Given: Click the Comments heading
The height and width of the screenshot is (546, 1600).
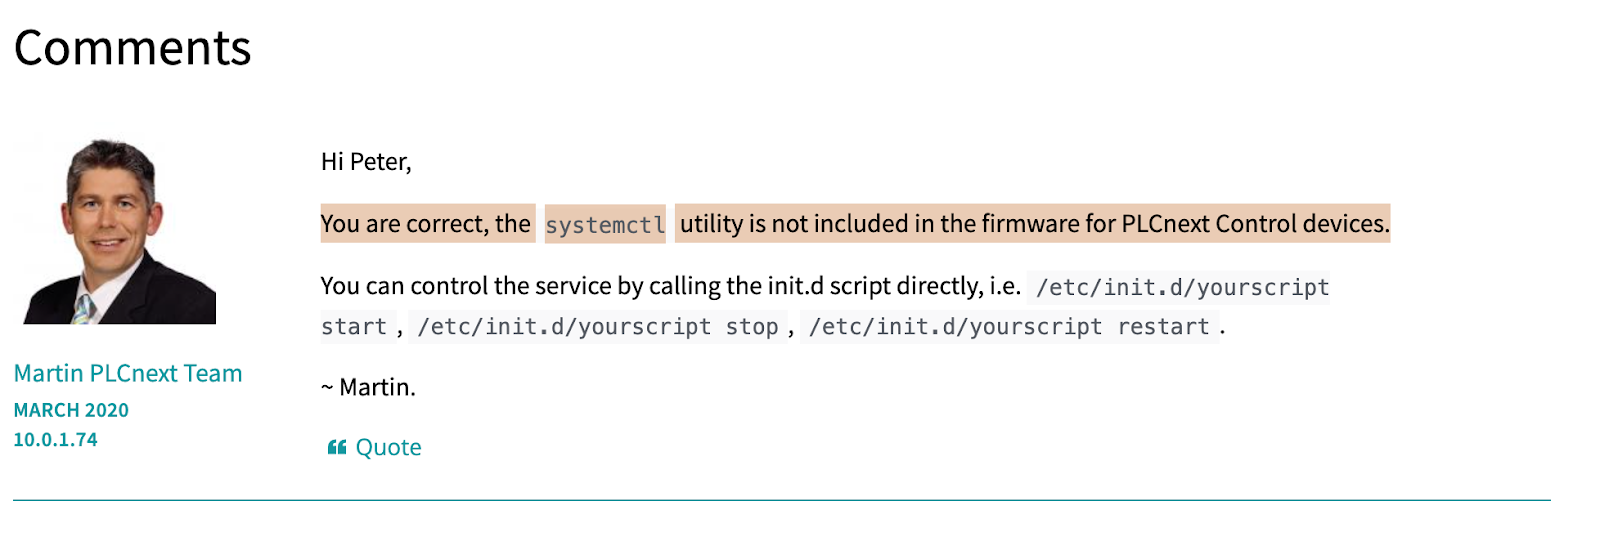Looking at the screenshot, I should coord(132,47).
